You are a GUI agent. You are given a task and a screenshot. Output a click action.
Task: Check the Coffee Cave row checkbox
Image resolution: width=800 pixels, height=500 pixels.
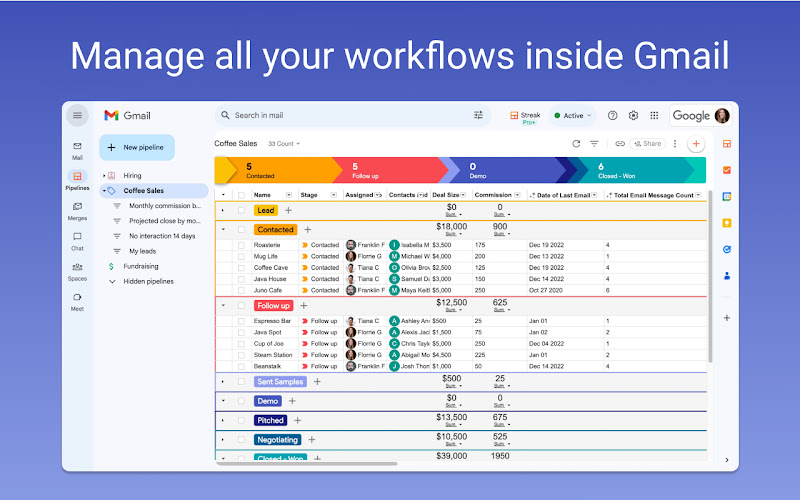click(241, 267)
